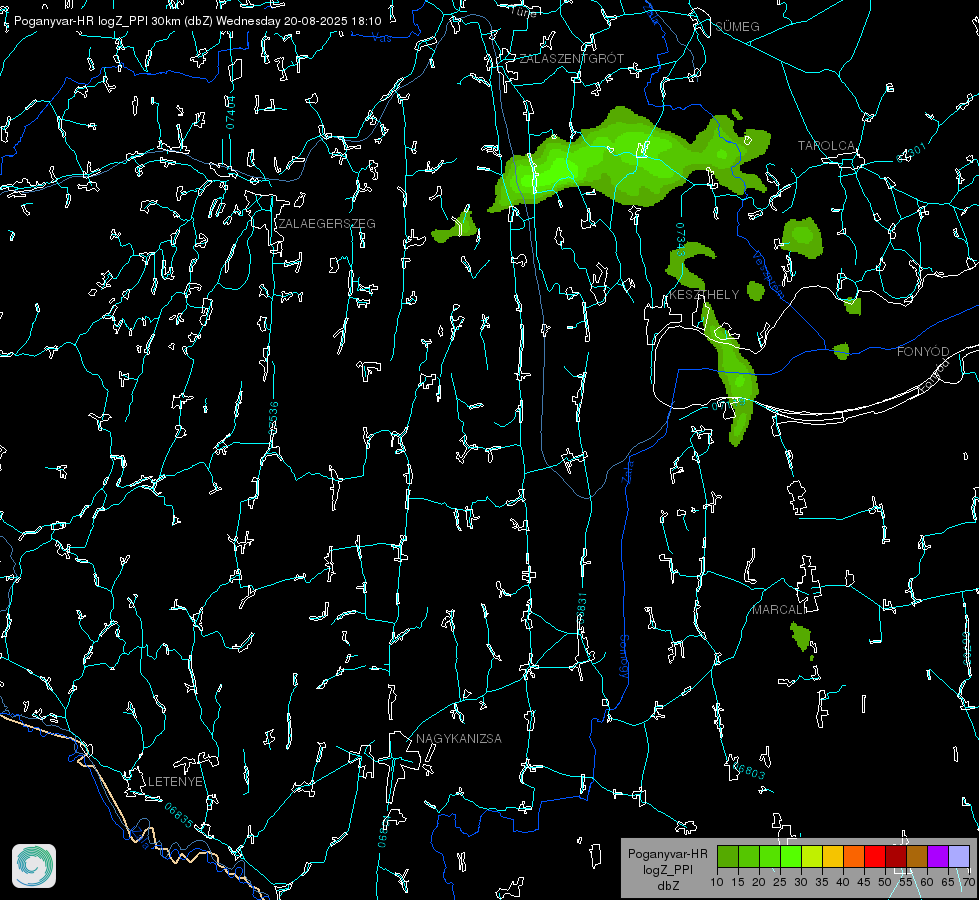Click the 70 value on legend scale

968,882
